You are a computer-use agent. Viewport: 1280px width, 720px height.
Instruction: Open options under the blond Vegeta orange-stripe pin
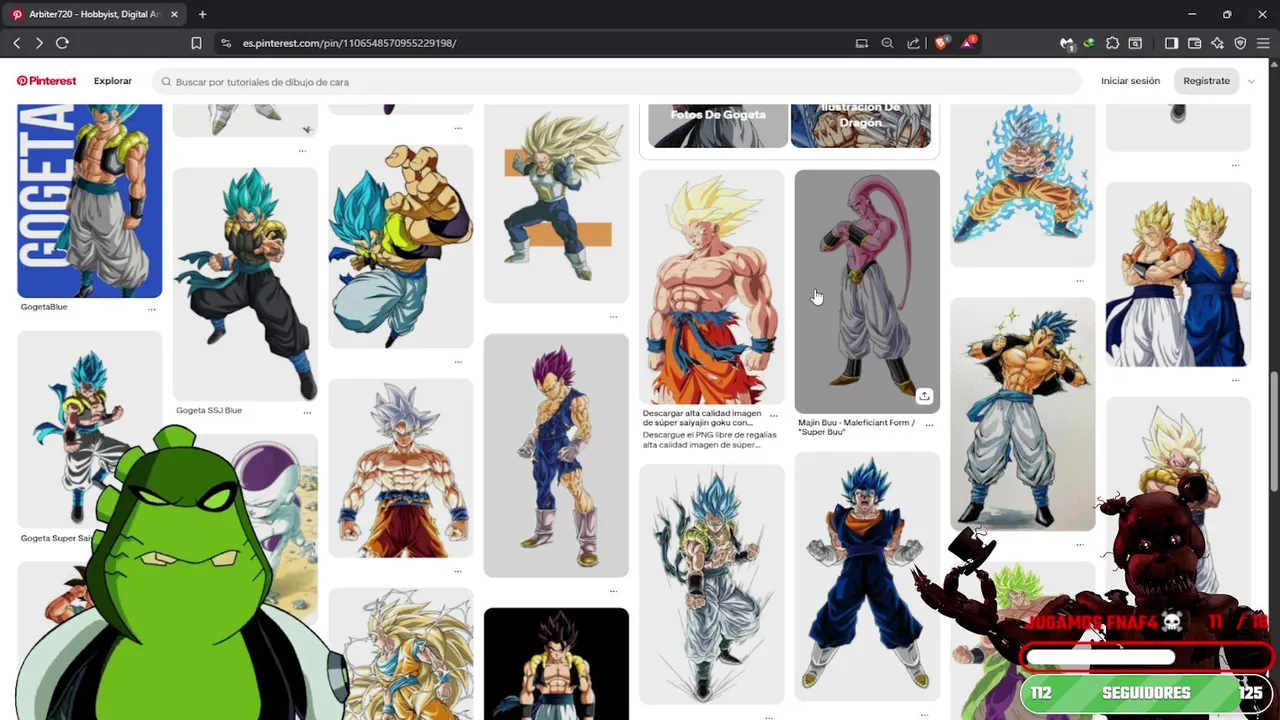pyautogui.click(x=613, y=316)
